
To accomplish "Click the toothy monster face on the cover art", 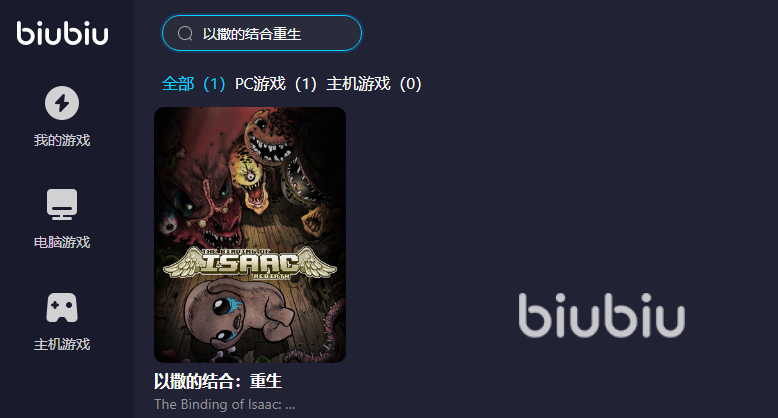I will click(x=268, y=137).
